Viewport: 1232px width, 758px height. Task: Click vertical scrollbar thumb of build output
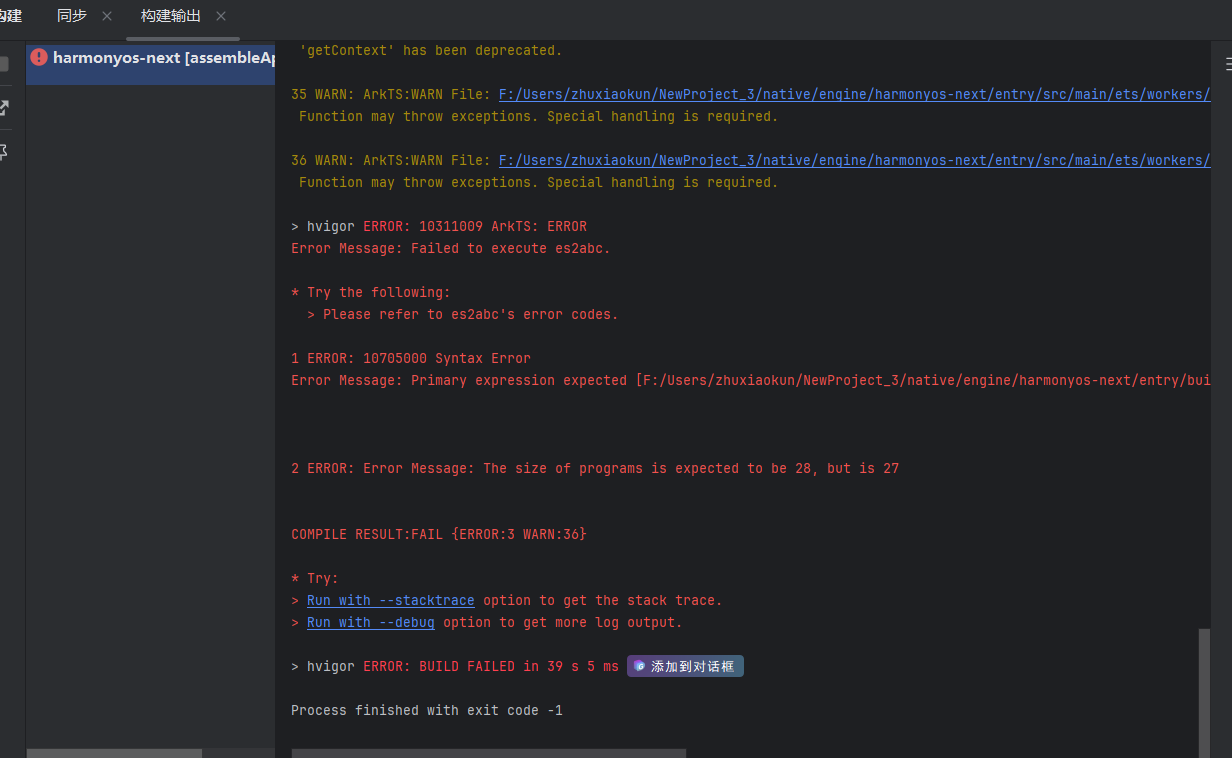tap(1204, 690)
